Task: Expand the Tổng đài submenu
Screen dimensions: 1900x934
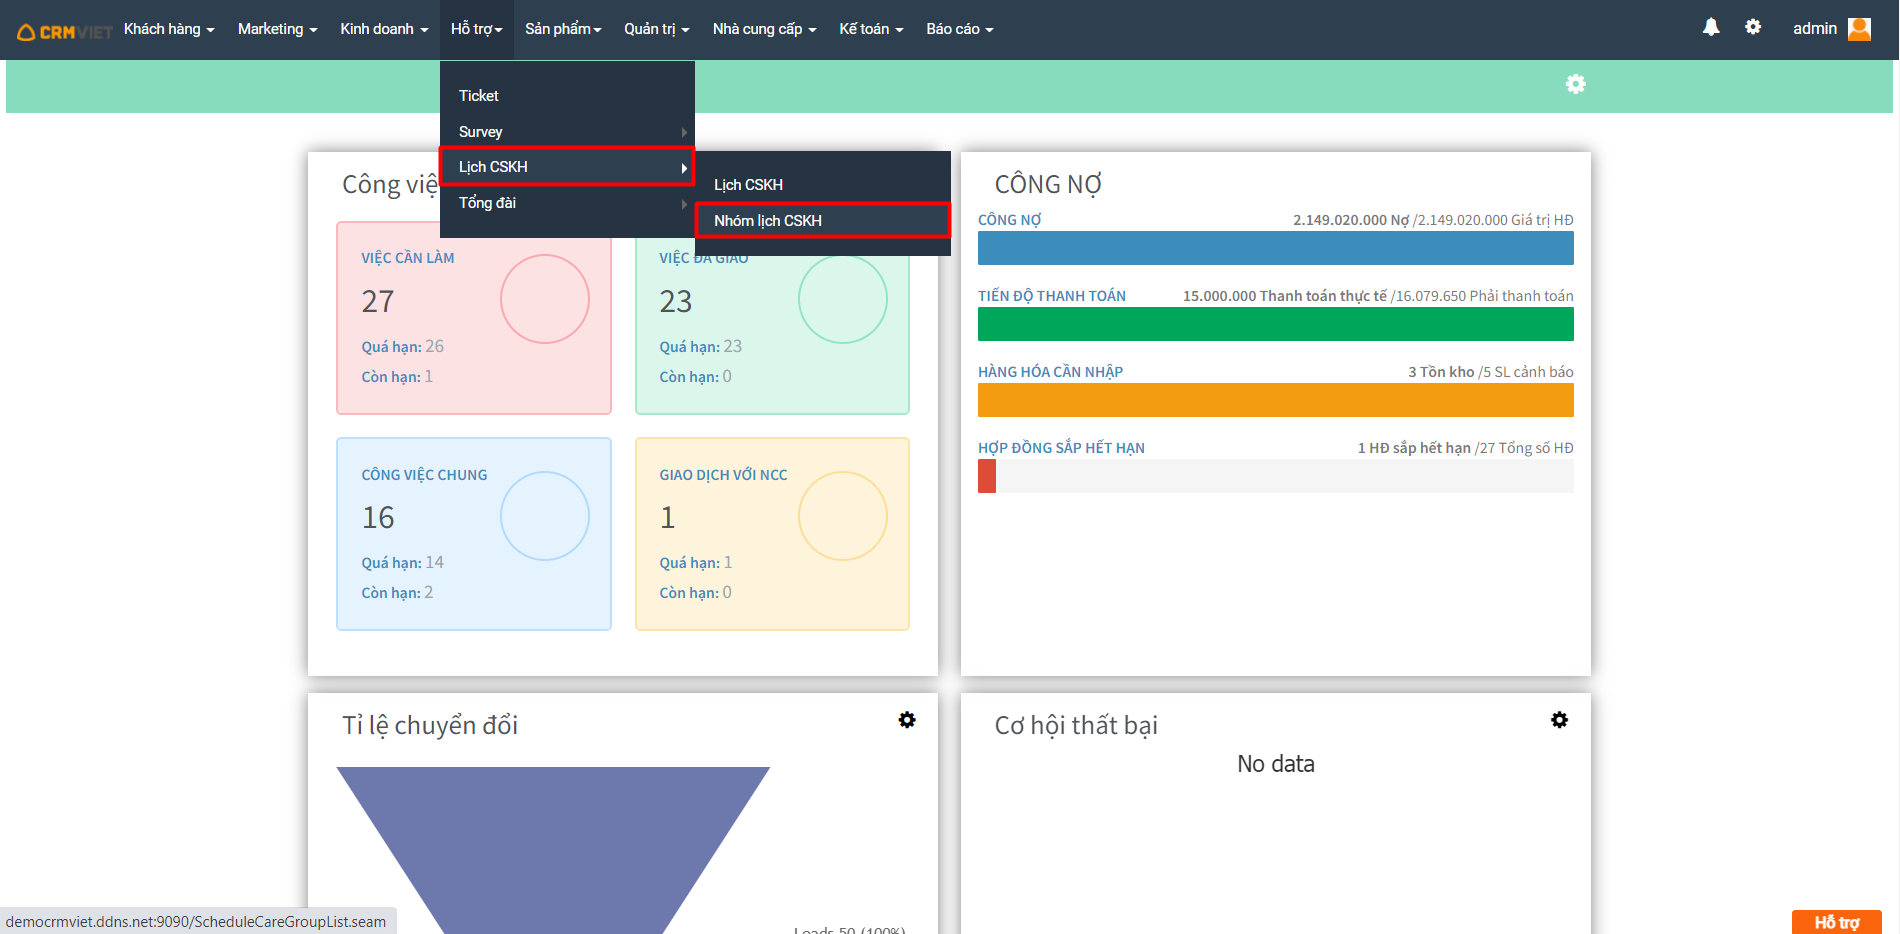Action: (x=567, y=203)
